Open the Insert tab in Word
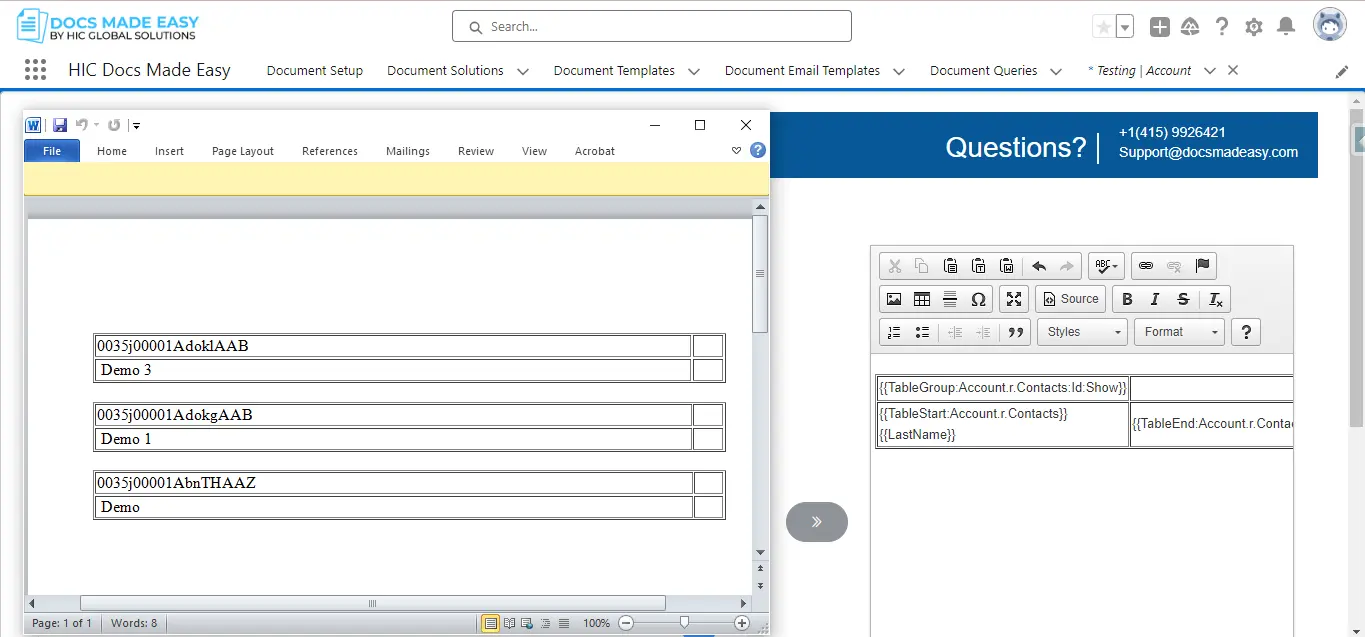 click(169, 151)
